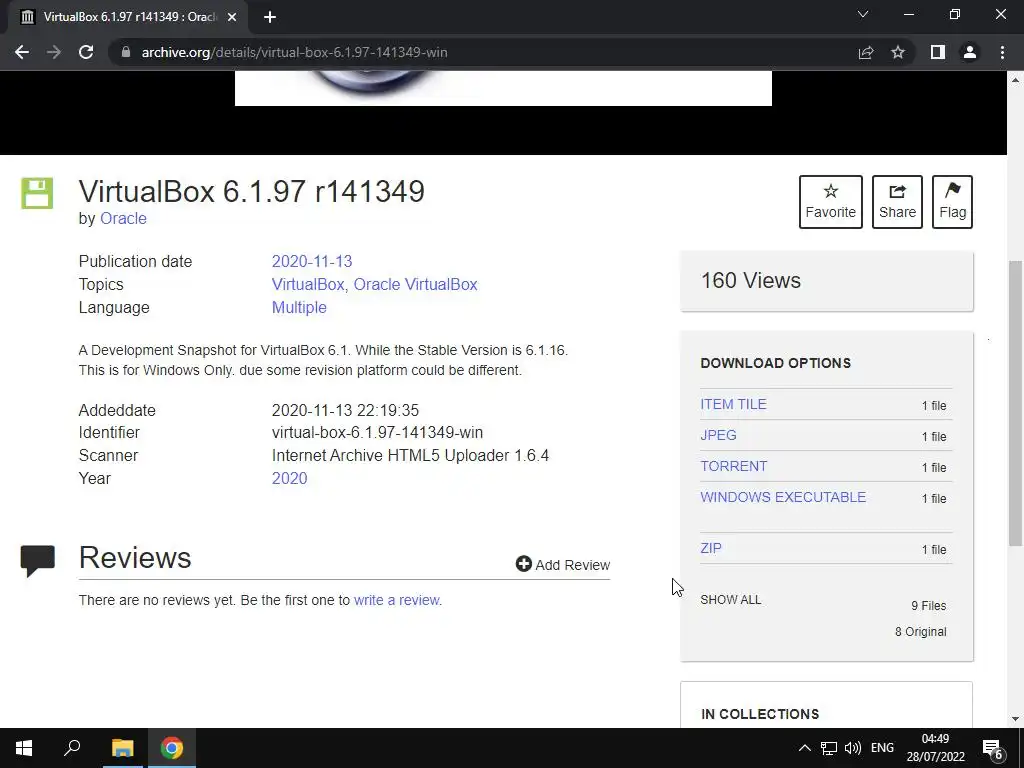The width and height of the screenshot is (1024, 768).
Task: Open the Chrome side panel icon
Action: (x=938, y=52)
